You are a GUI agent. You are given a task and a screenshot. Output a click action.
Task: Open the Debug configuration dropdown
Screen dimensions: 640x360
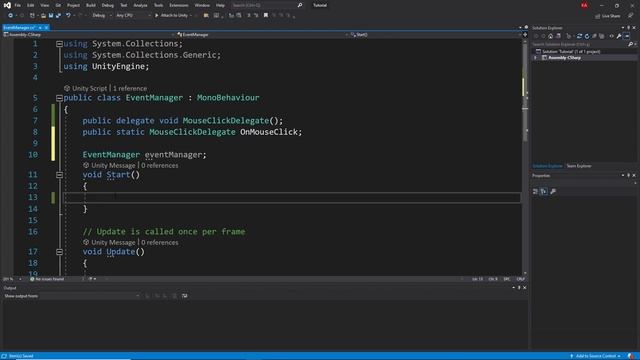[x=102, y=16]
